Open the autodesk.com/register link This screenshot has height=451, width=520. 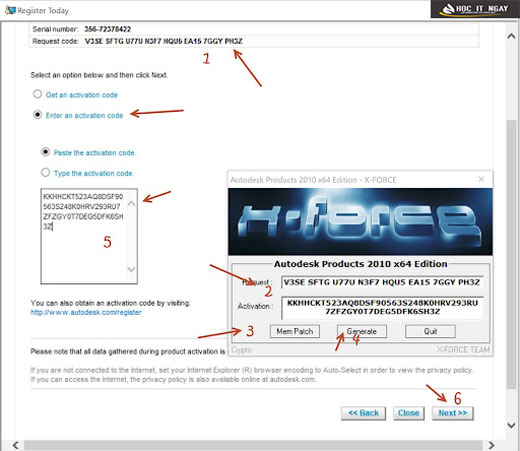[x=86, y=312]
